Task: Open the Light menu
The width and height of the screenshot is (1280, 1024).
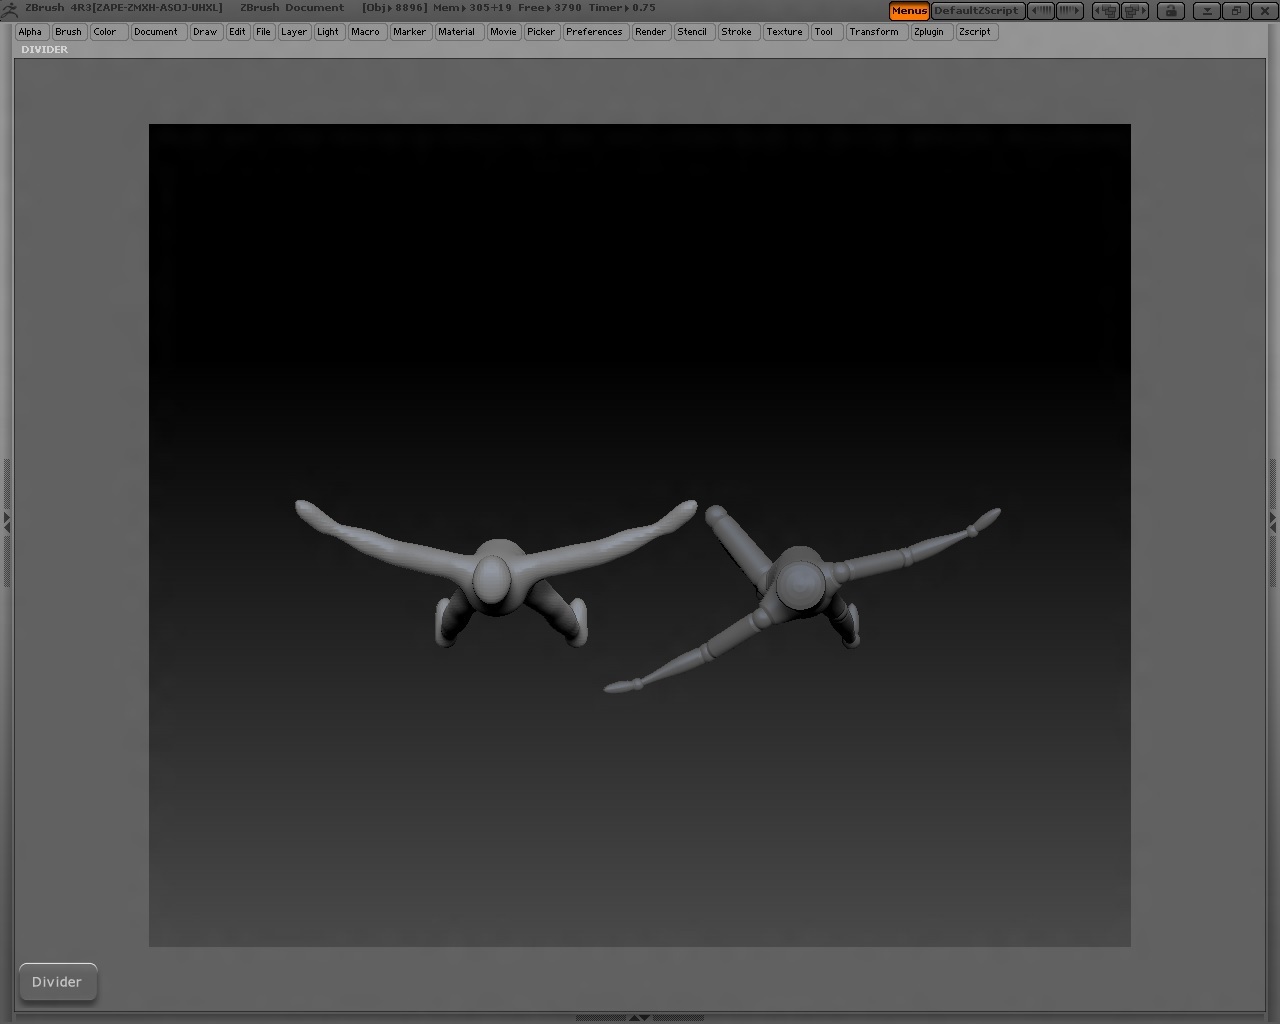Action: click(328, 32)
